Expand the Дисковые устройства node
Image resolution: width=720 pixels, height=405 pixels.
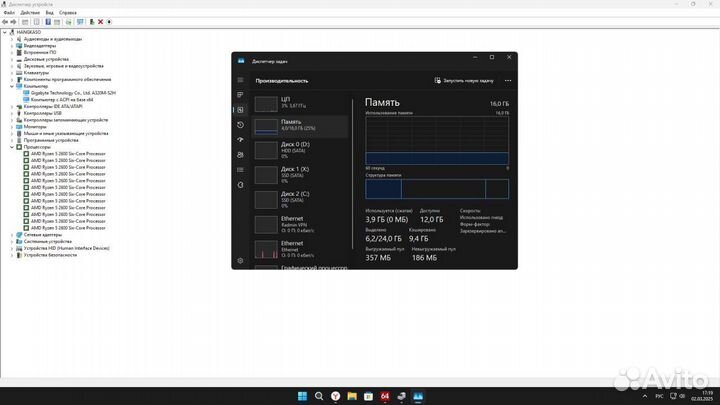click(12, 59)
